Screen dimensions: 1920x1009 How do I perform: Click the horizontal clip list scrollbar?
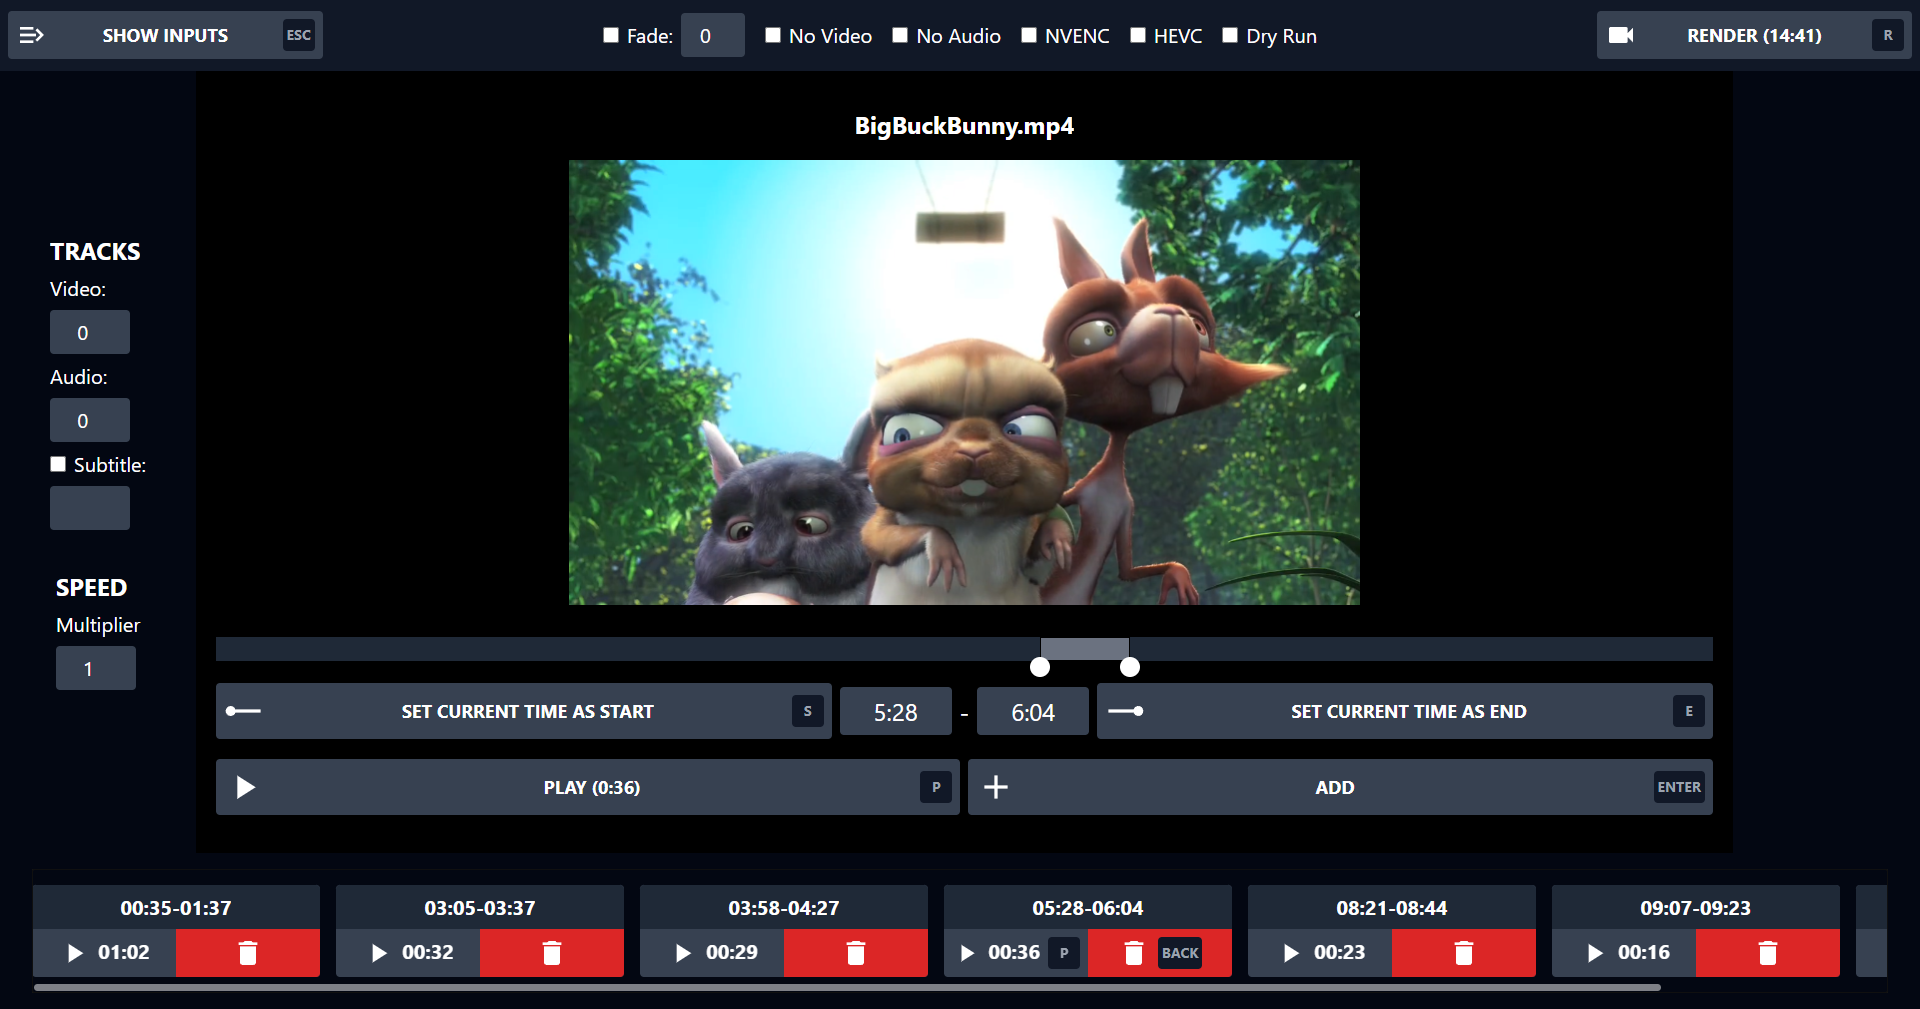coord(847,987)
